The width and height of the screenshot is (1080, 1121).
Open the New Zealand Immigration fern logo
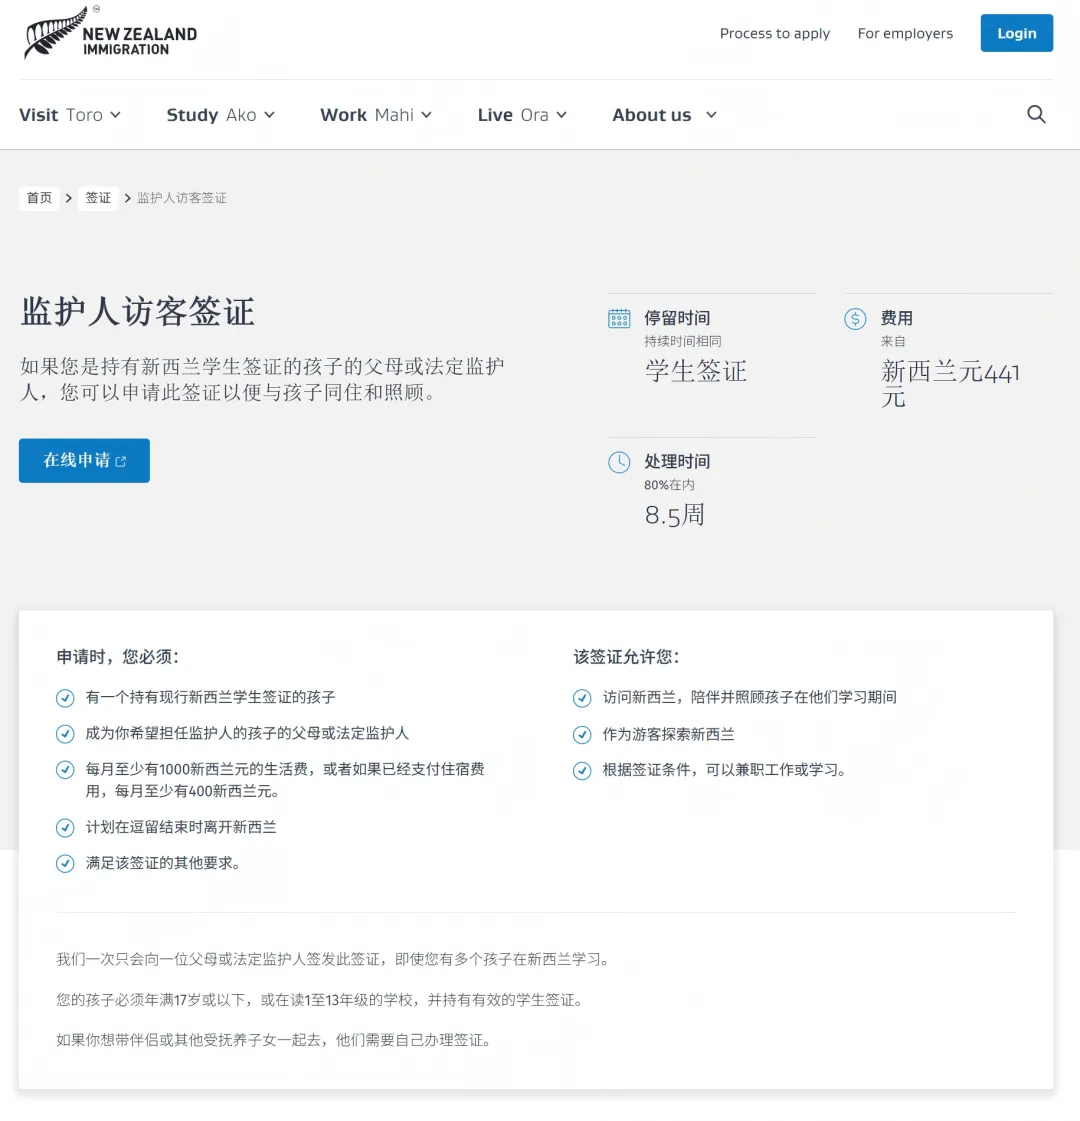(x=110, y=33)
